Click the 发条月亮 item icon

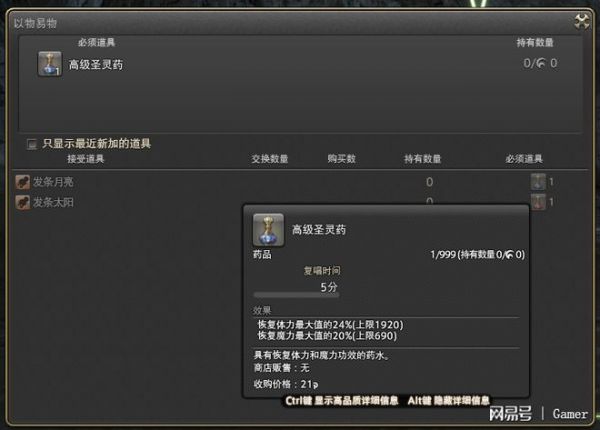[x=23, y=182]
